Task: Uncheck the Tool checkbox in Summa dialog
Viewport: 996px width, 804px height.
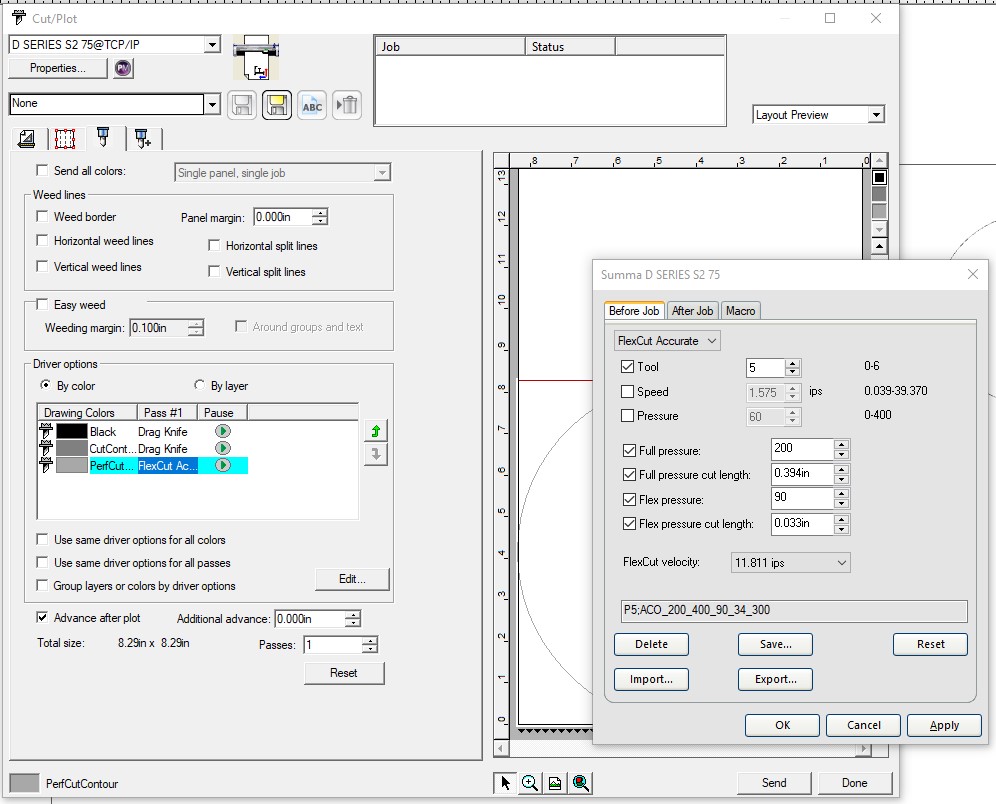Action: coord(628,366)
